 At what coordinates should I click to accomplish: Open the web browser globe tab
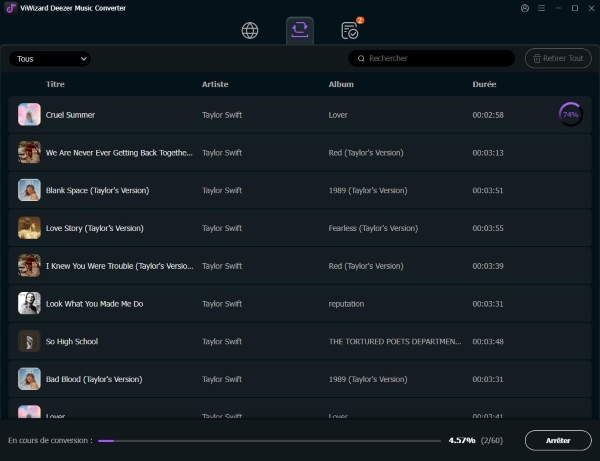point(250,31)
